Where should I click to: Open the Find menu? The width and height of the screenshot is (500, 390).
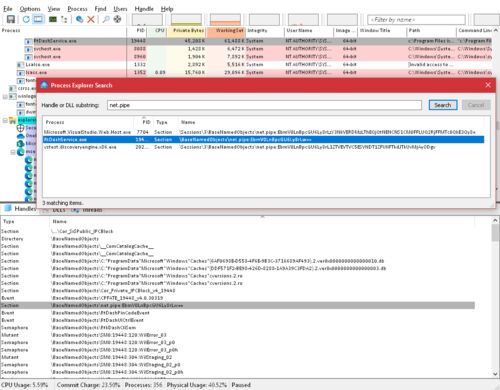(x=100, y=9)
